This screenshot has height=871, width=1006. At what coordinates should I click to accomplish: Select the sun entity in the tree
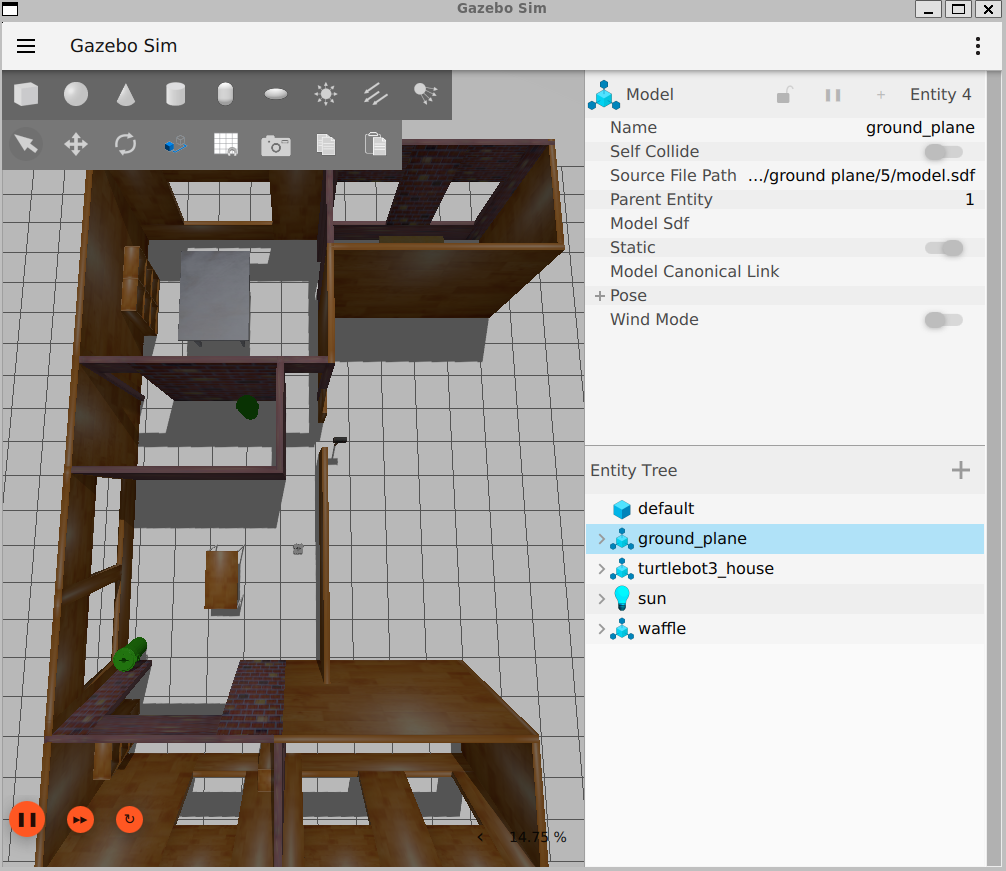651,599
